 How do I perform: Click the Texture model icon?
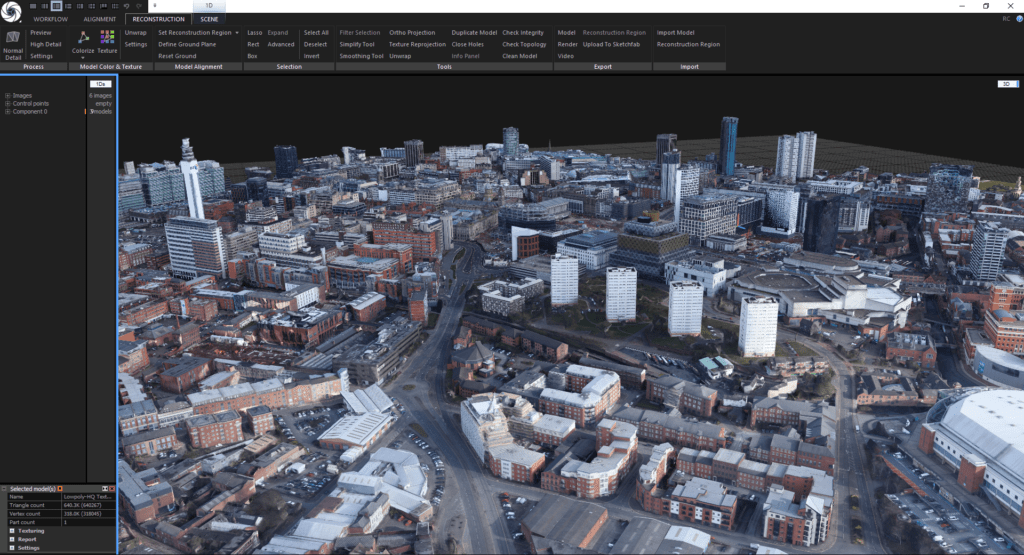(x=107, y=37)
